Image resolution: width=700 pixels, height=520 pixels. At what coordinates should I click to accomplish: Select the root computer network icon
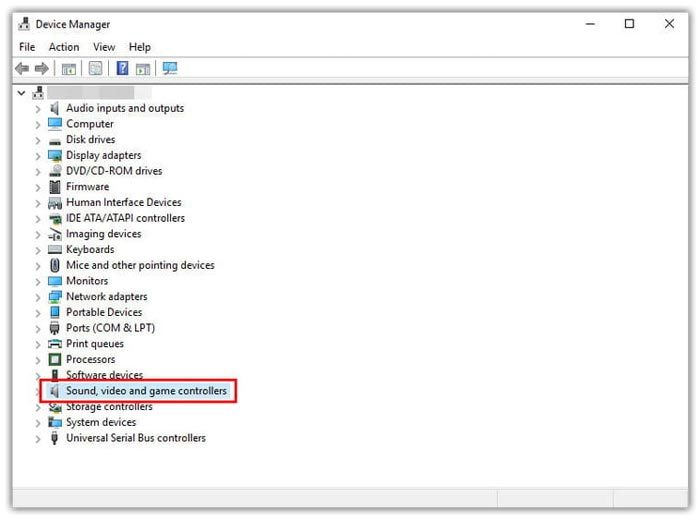tap(38, 93)
